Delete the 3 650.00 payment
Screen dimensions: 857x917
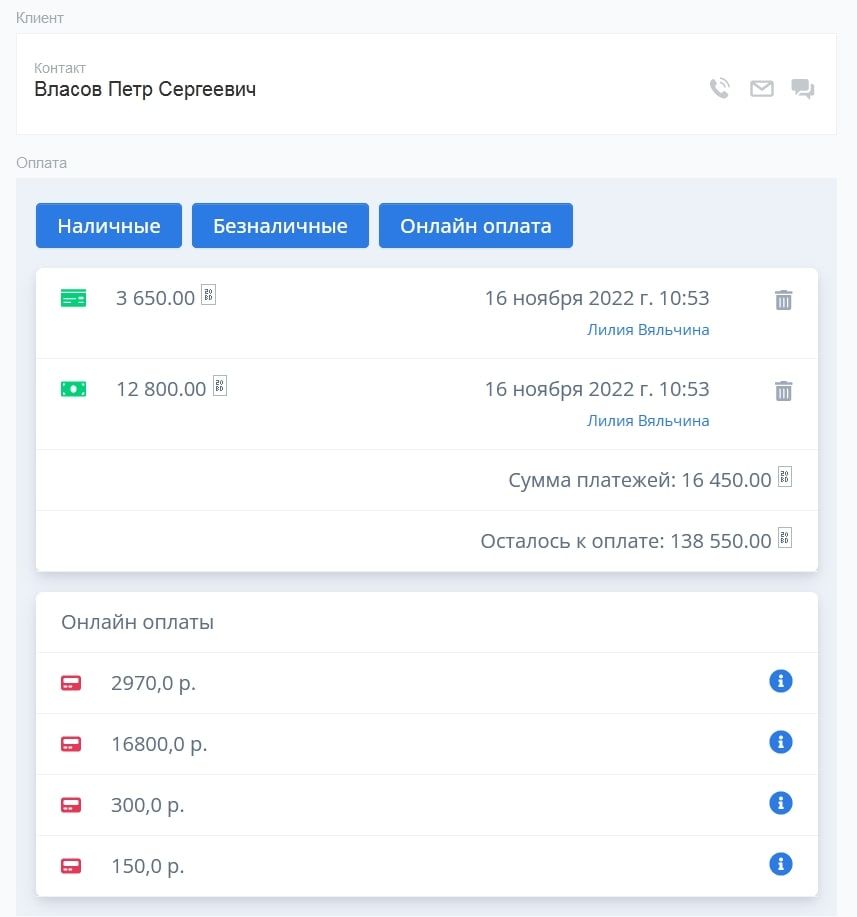(x=784, y=300)
